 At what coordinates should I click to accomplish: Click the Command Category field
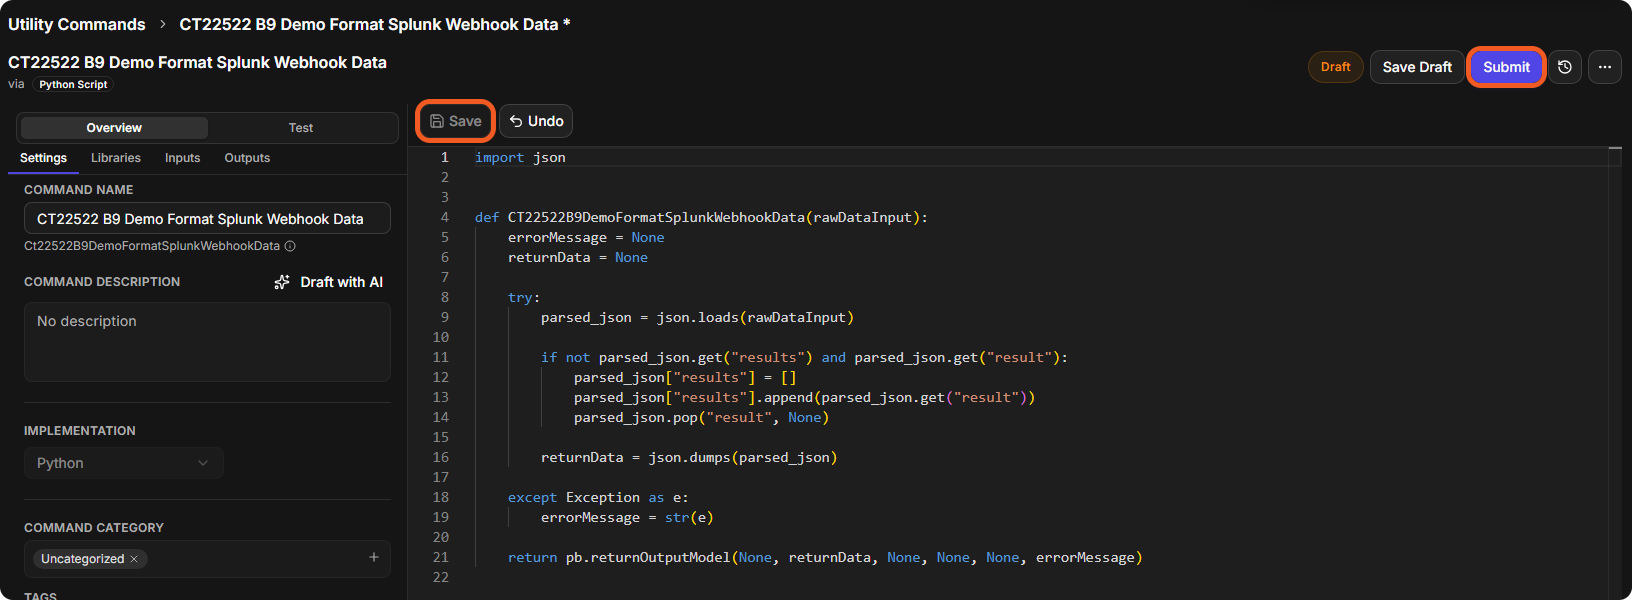tap(207, 558)
